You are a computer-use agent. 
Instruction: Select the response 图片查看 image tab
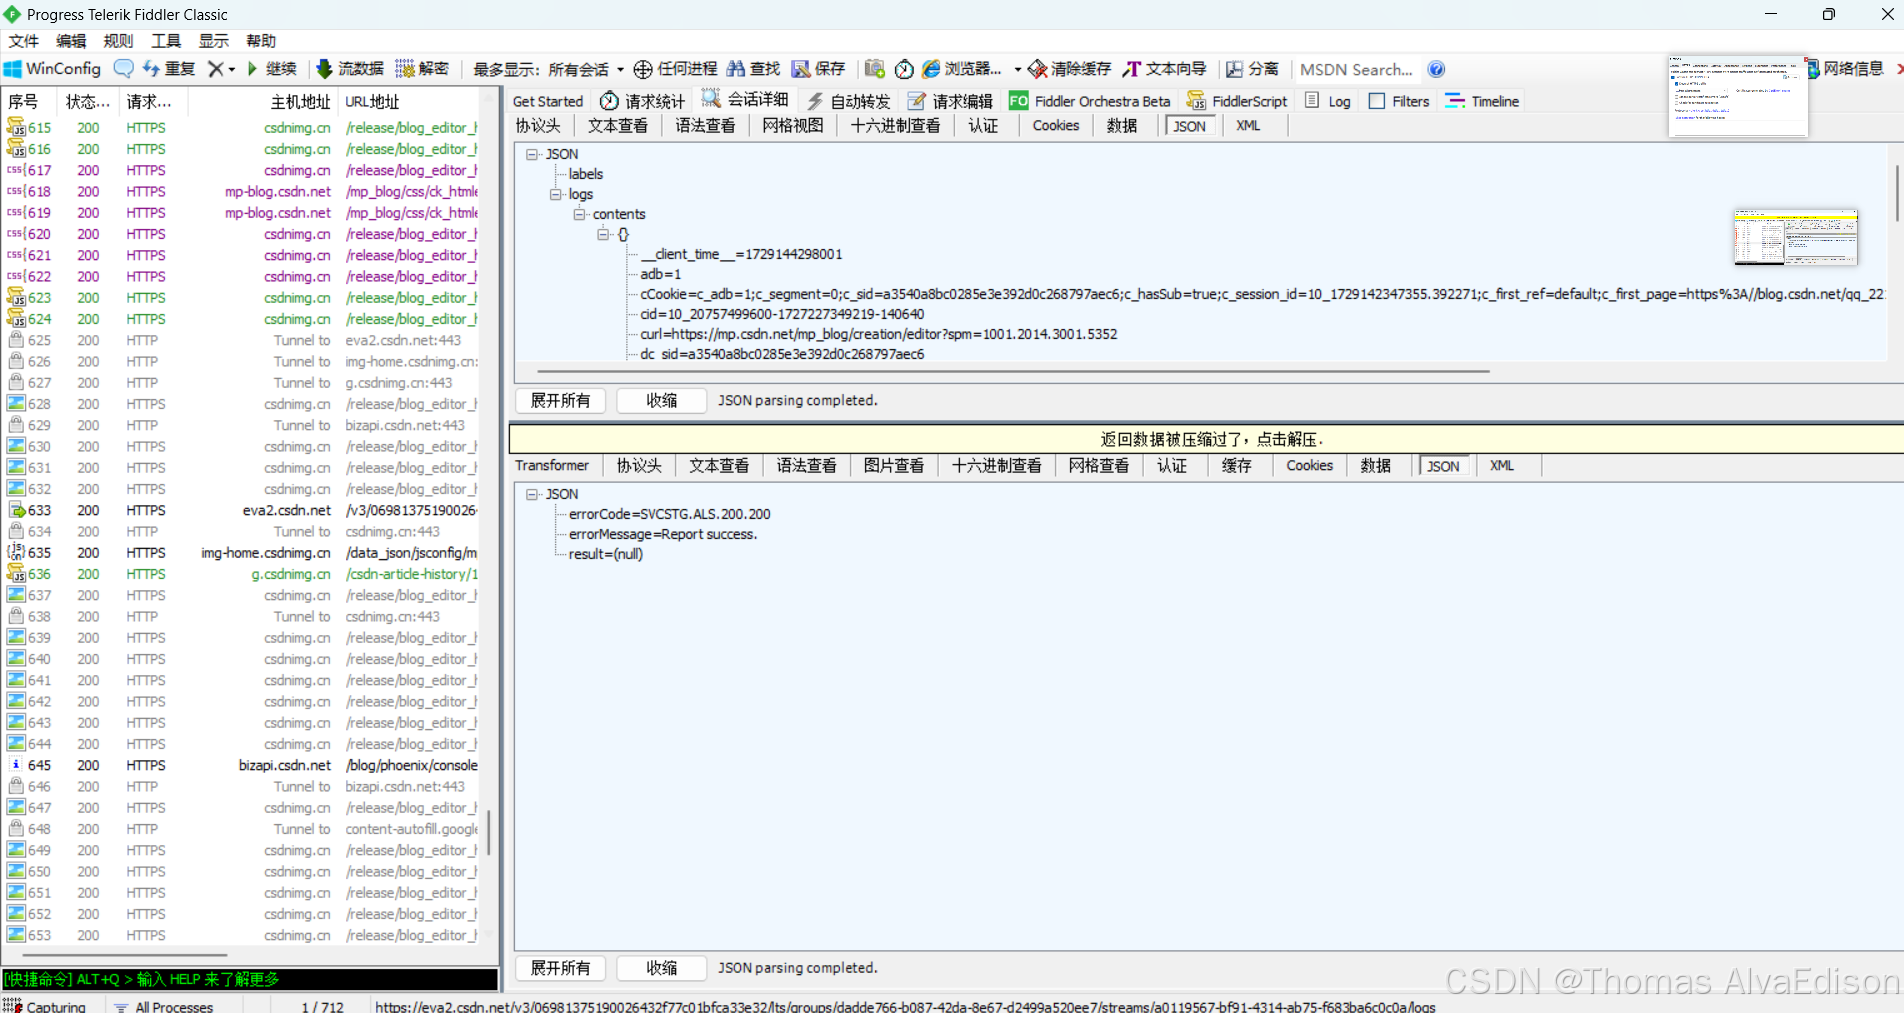[x=893, y=466]
